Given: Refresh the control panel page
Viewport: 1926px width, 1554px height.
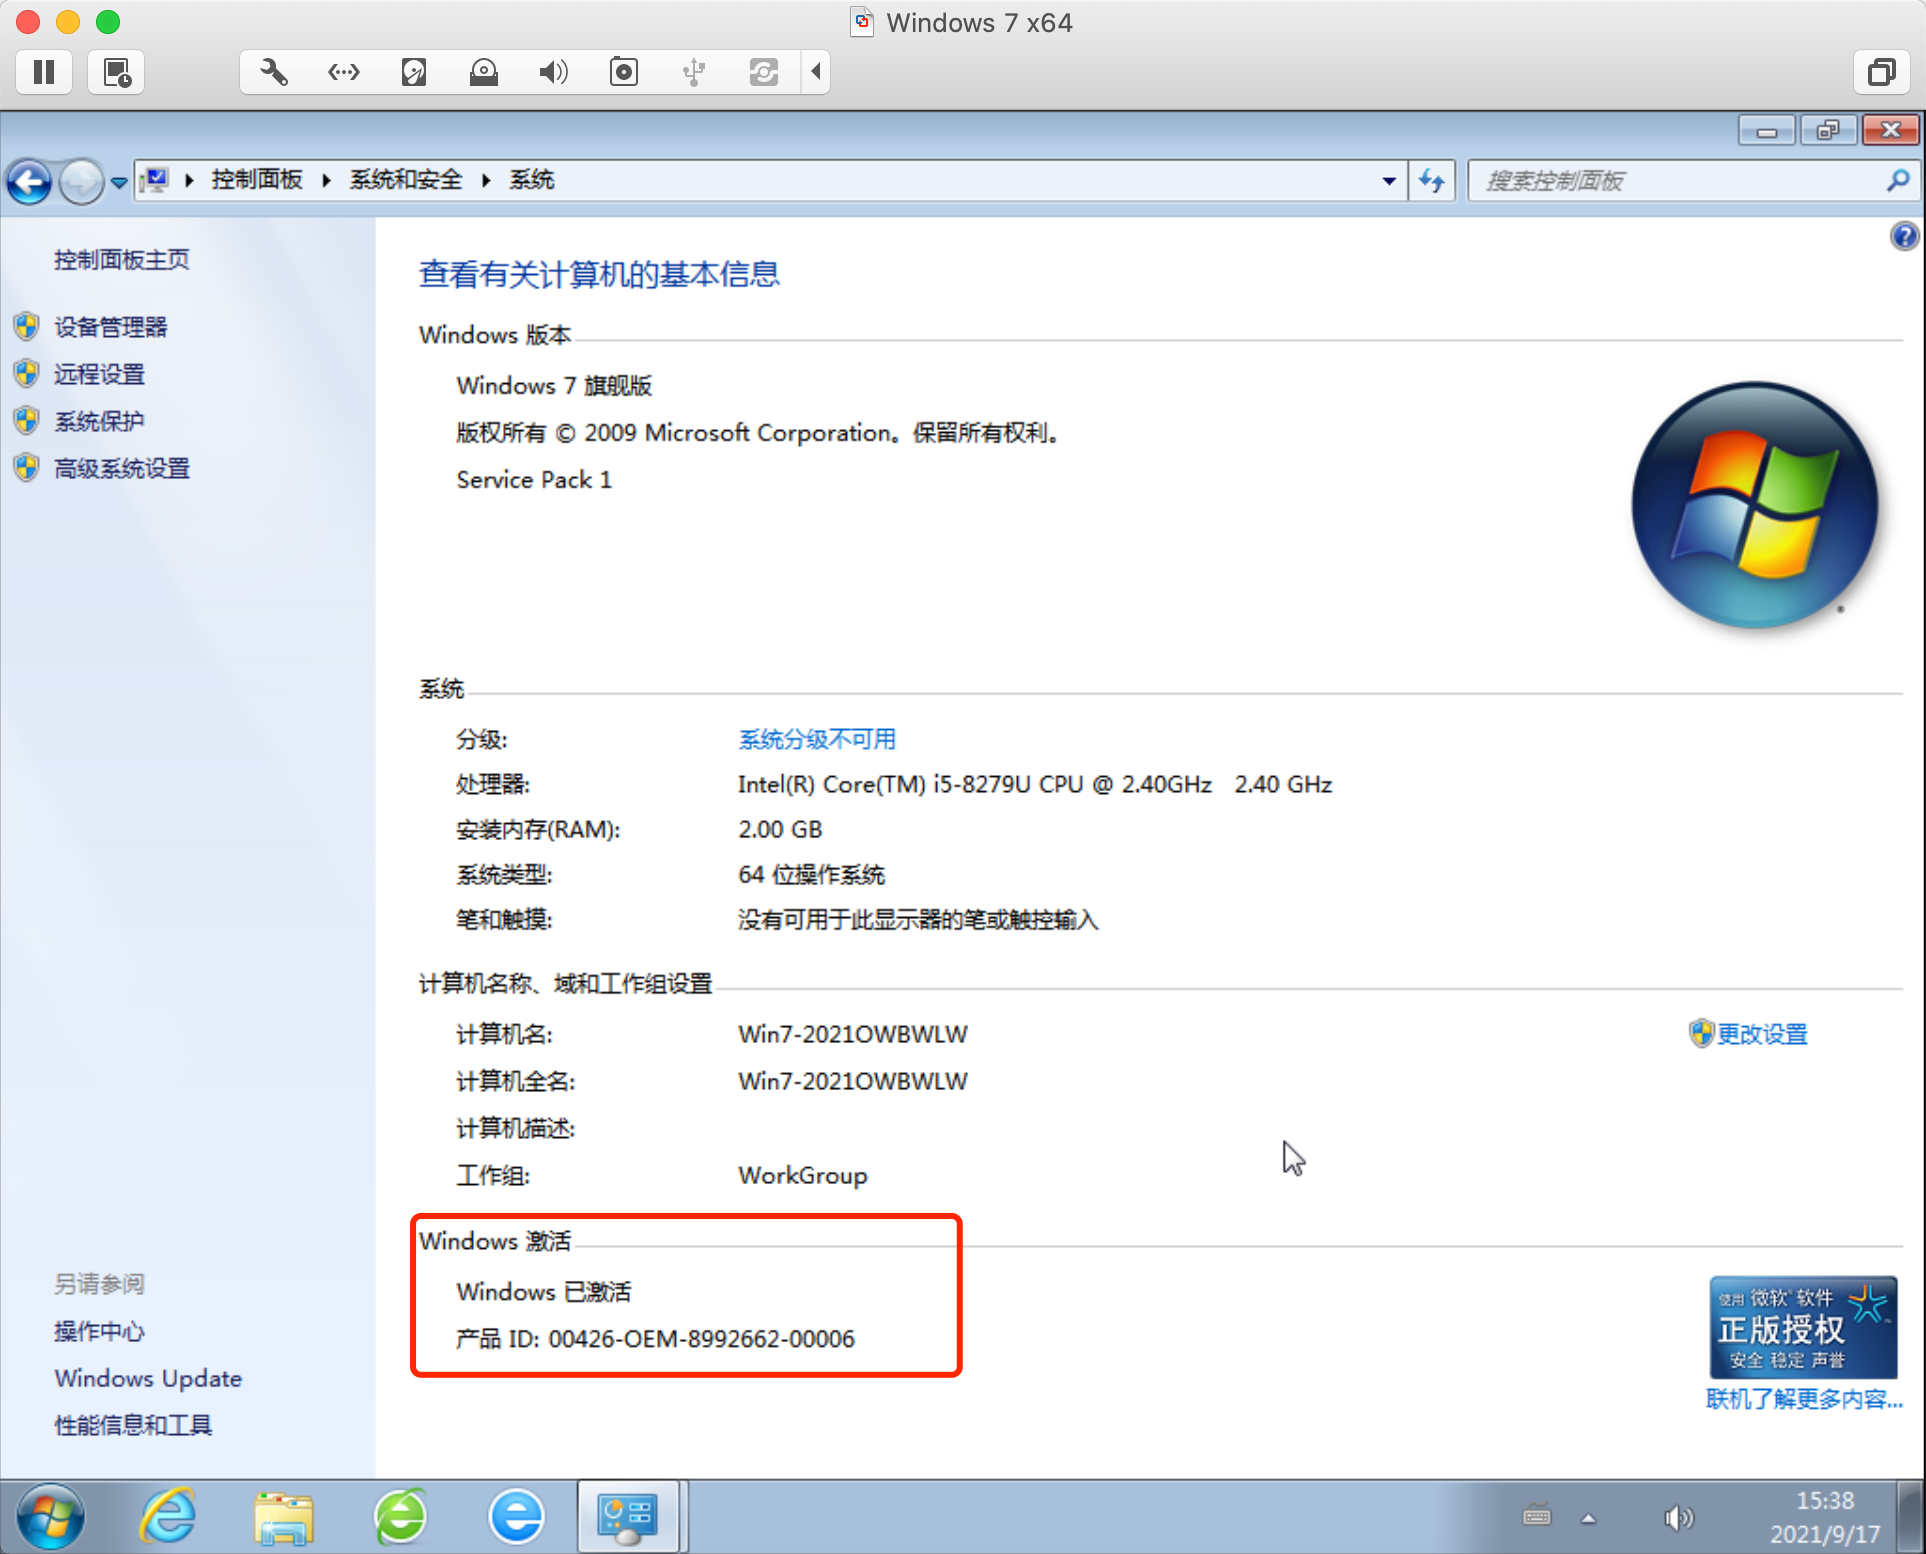Looking at the screenshot, I should (x=1432, y=181).
